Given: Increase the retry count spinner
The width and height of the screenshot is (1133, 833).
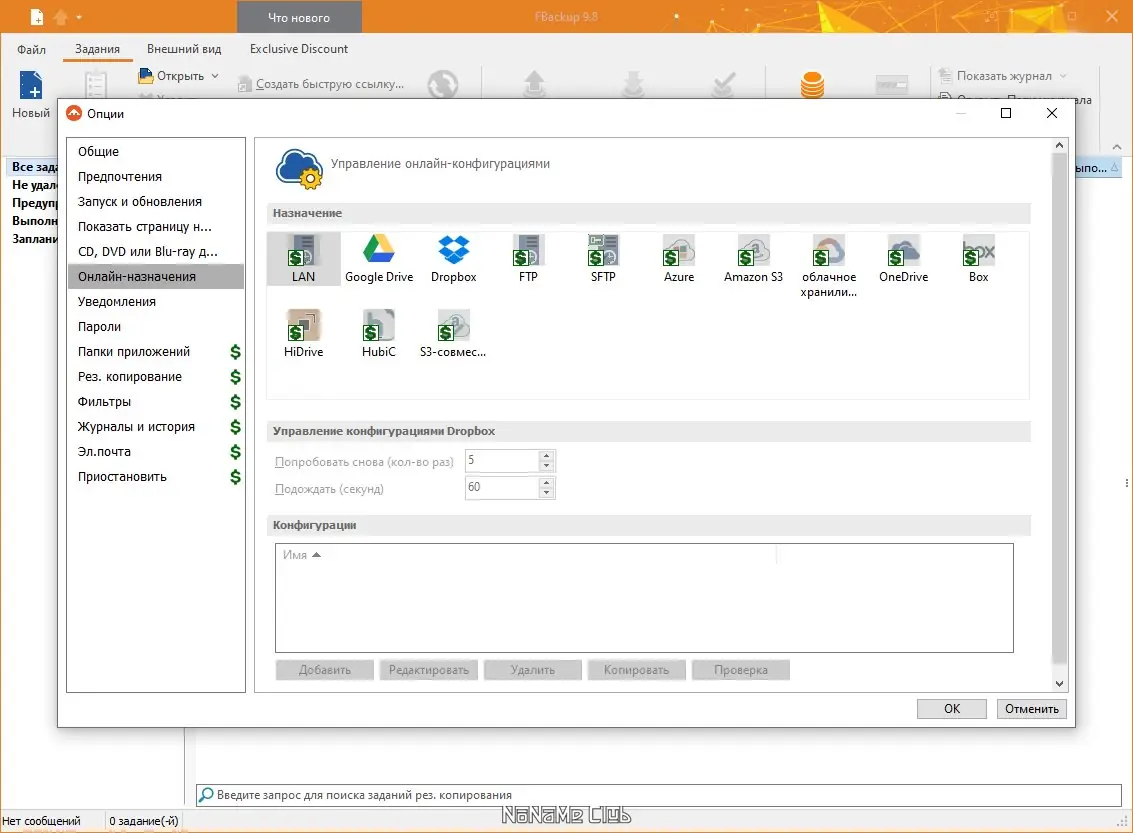Looking at the screenshot, I should click(x=546, y=455).
